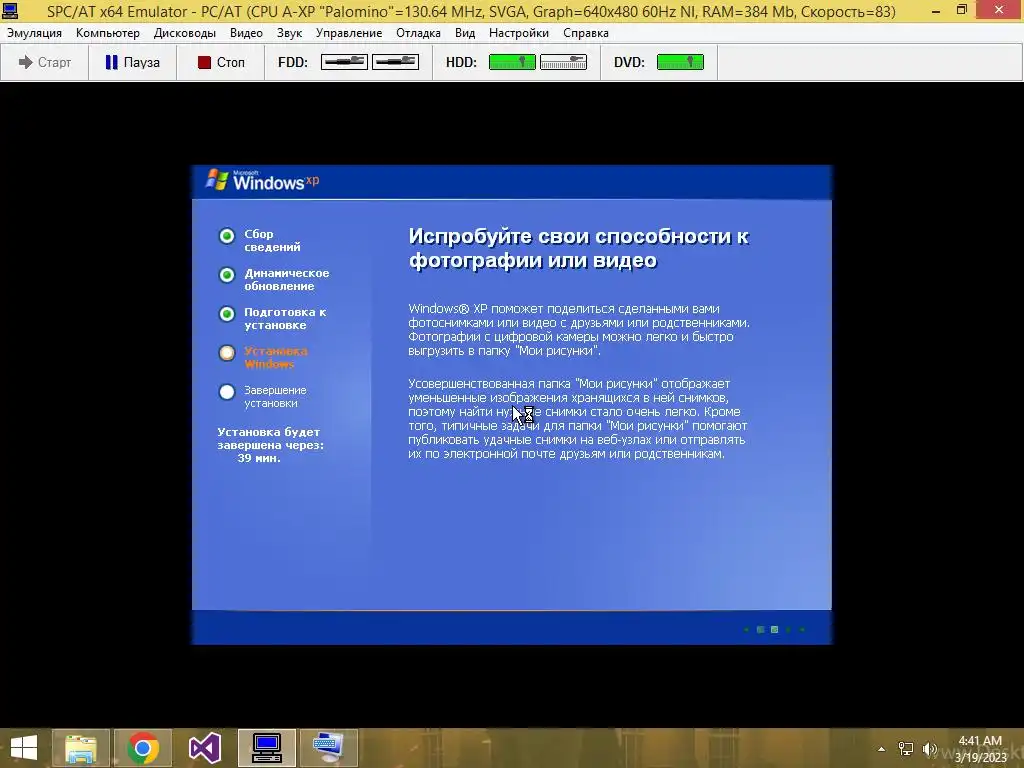This screenshot has width=1024, height=768.
Task: Open the Windows Start button
Action: coord(24,748)
